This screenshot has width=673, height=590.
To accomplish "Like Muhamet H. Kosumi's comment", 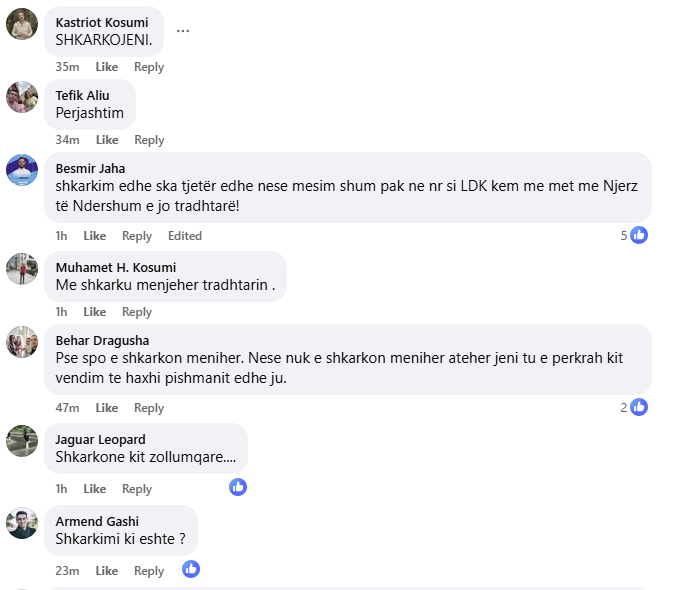I will (x=95, y=312).
